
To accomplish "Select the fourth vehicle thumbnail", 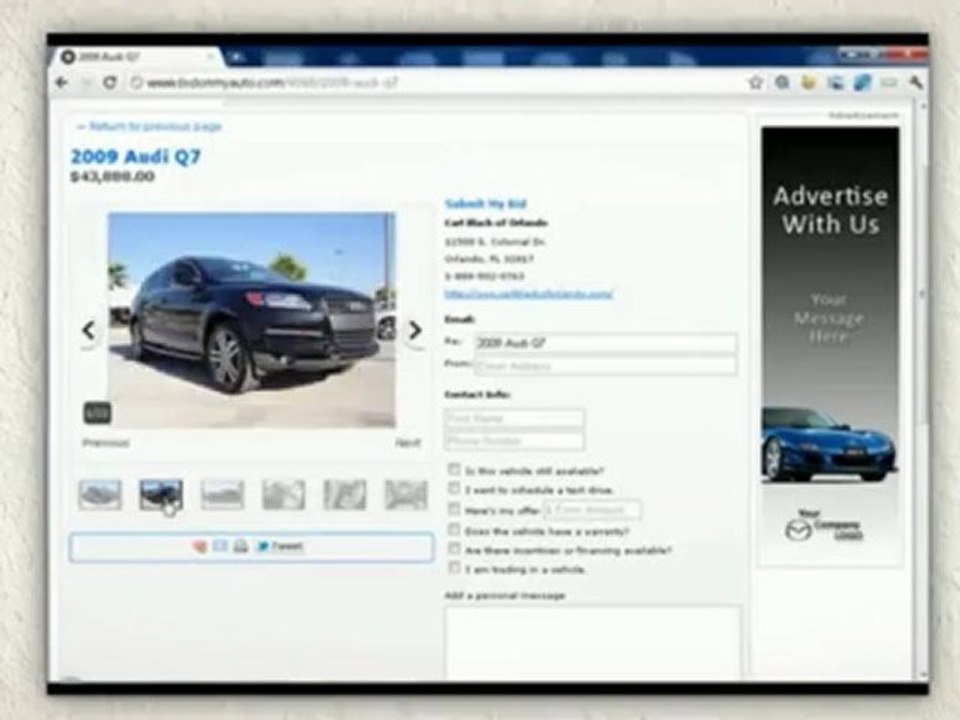I will [x=283, y=495].
